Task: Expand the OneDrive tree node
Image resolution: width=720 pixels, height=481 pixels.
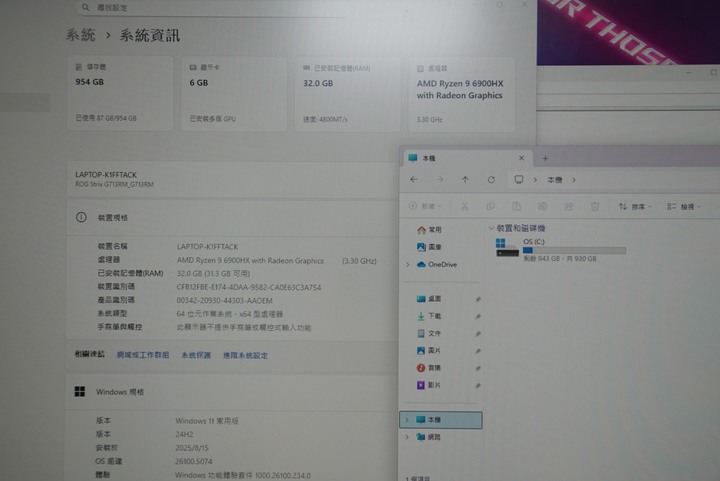Action: pyautogui.click(x=407, y=264)
